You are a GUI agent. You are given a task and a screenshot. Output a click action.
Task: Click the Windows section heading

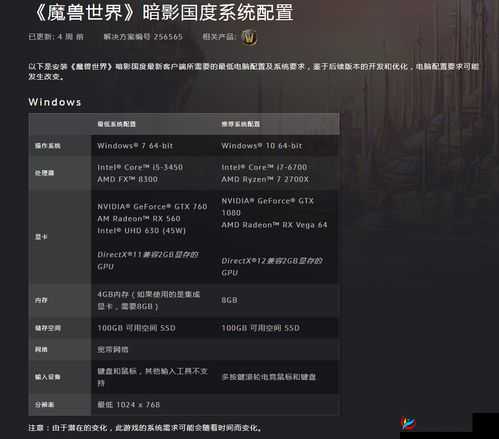click(x=55, y=102)
